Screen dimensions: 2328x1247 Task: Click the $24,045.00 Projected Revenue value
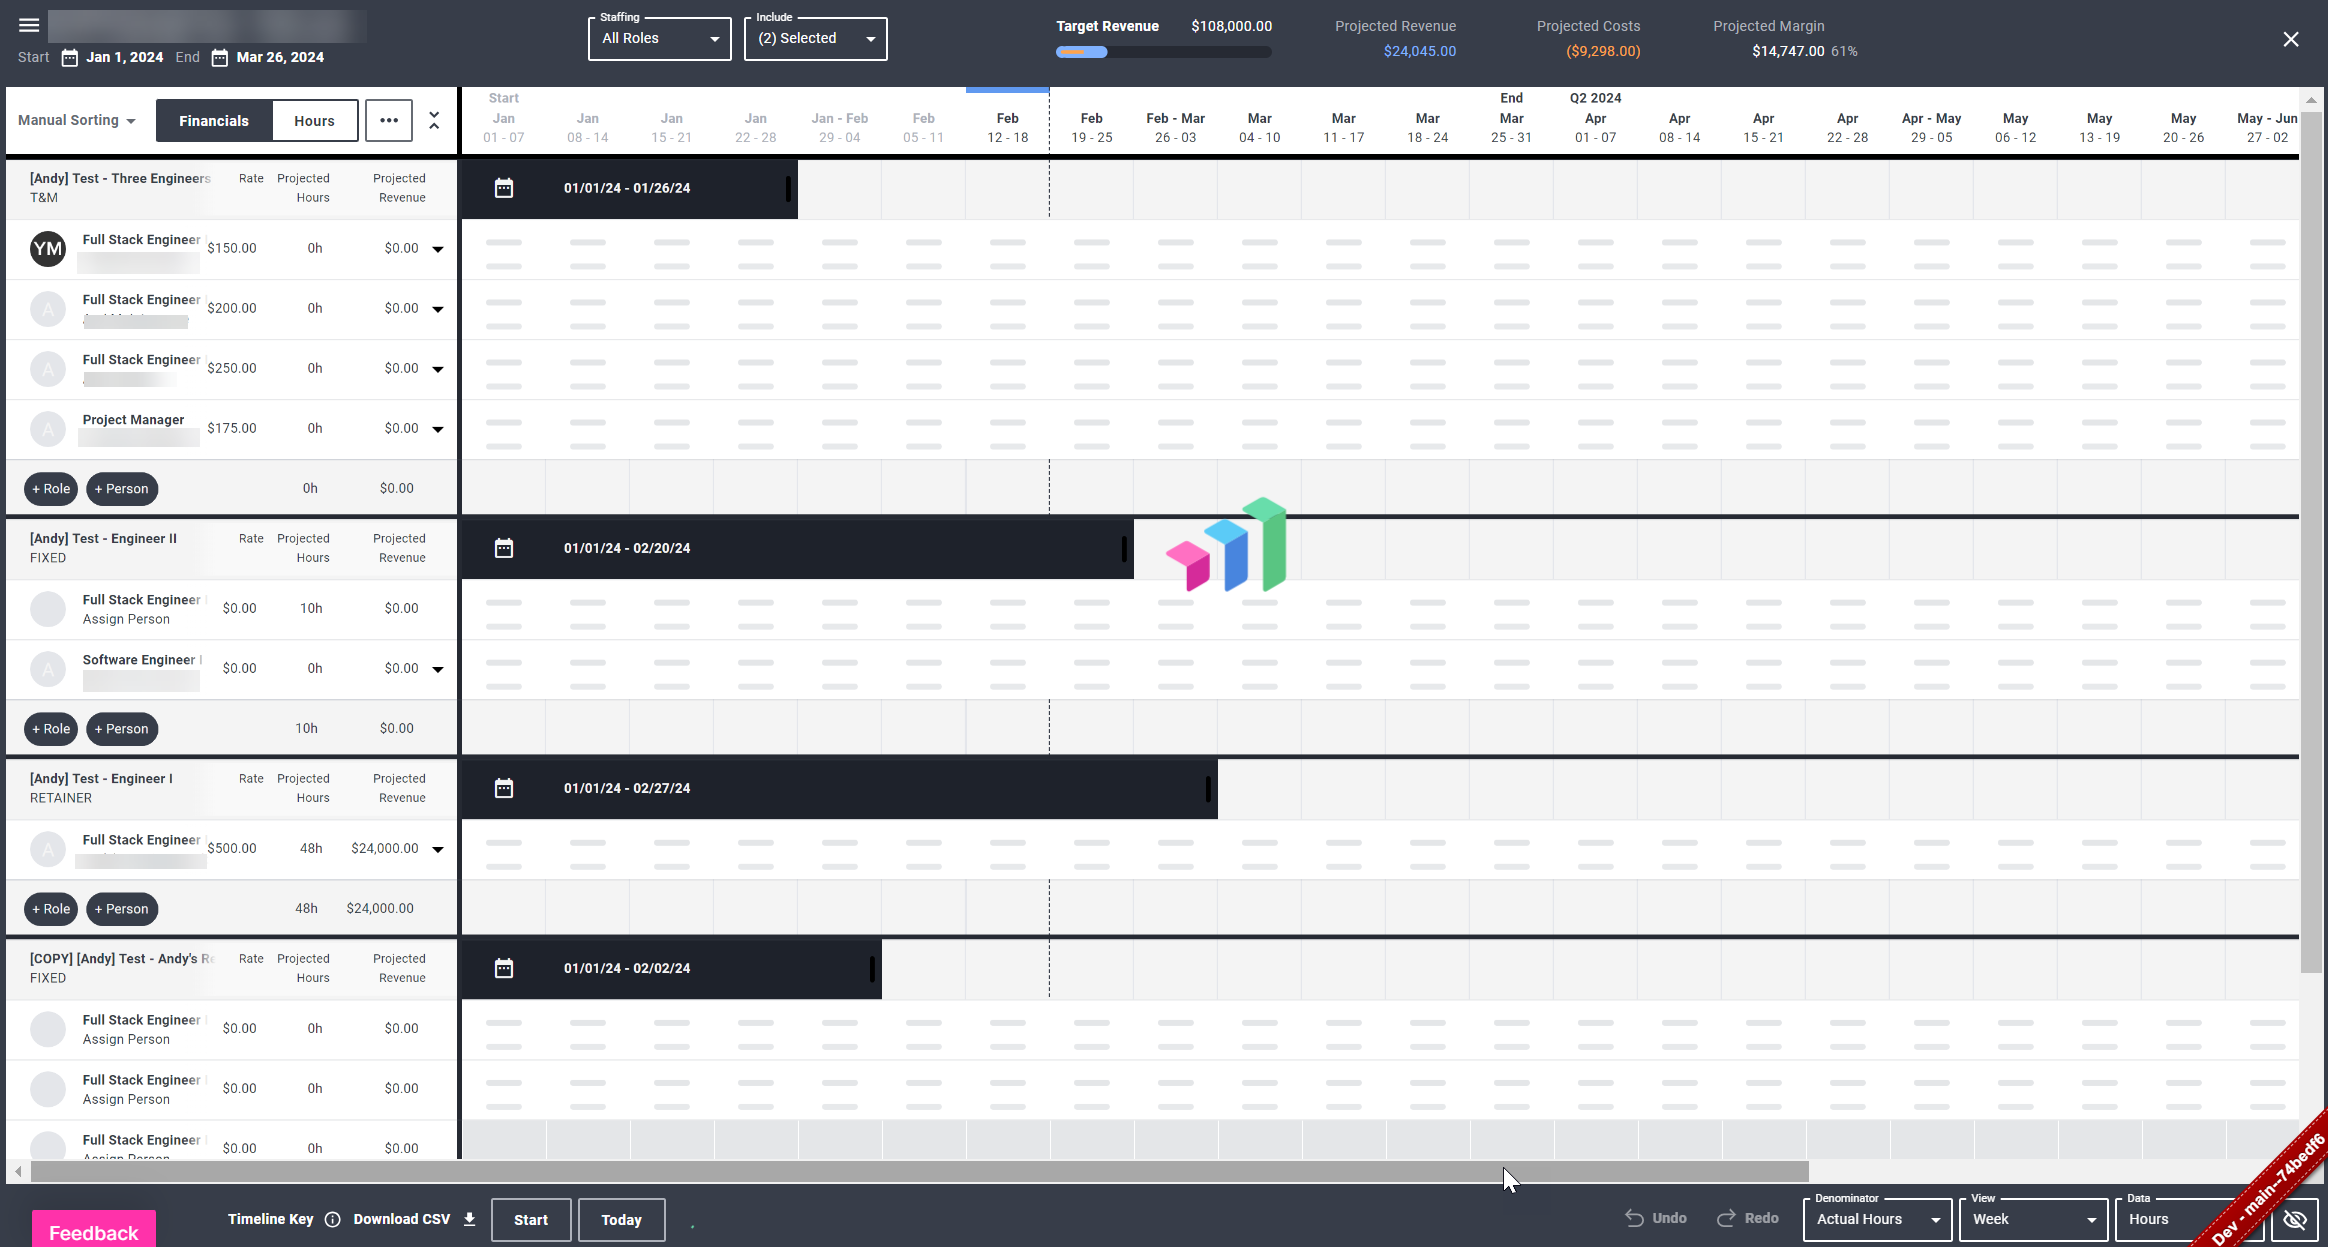tap(1420, 51)
